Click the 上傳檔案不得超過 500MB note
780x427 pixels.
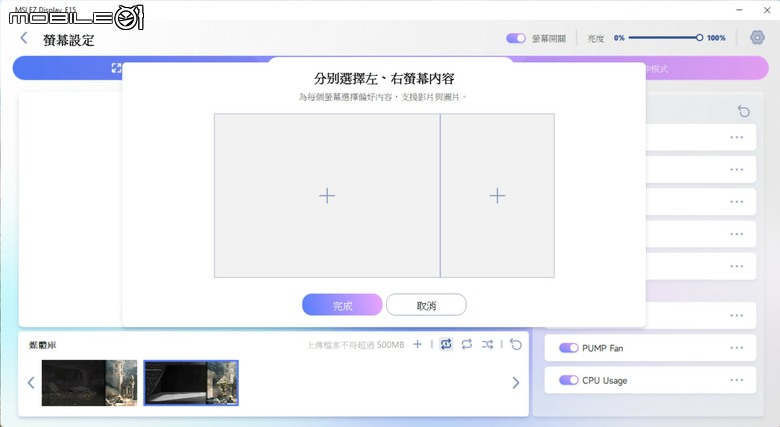point(356,344)
